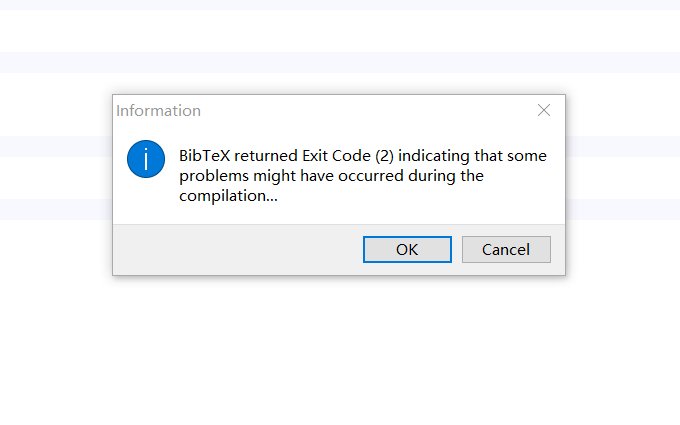The image size is (680, 425).
Task: Click the blue information icon
Action: point(146,159)
